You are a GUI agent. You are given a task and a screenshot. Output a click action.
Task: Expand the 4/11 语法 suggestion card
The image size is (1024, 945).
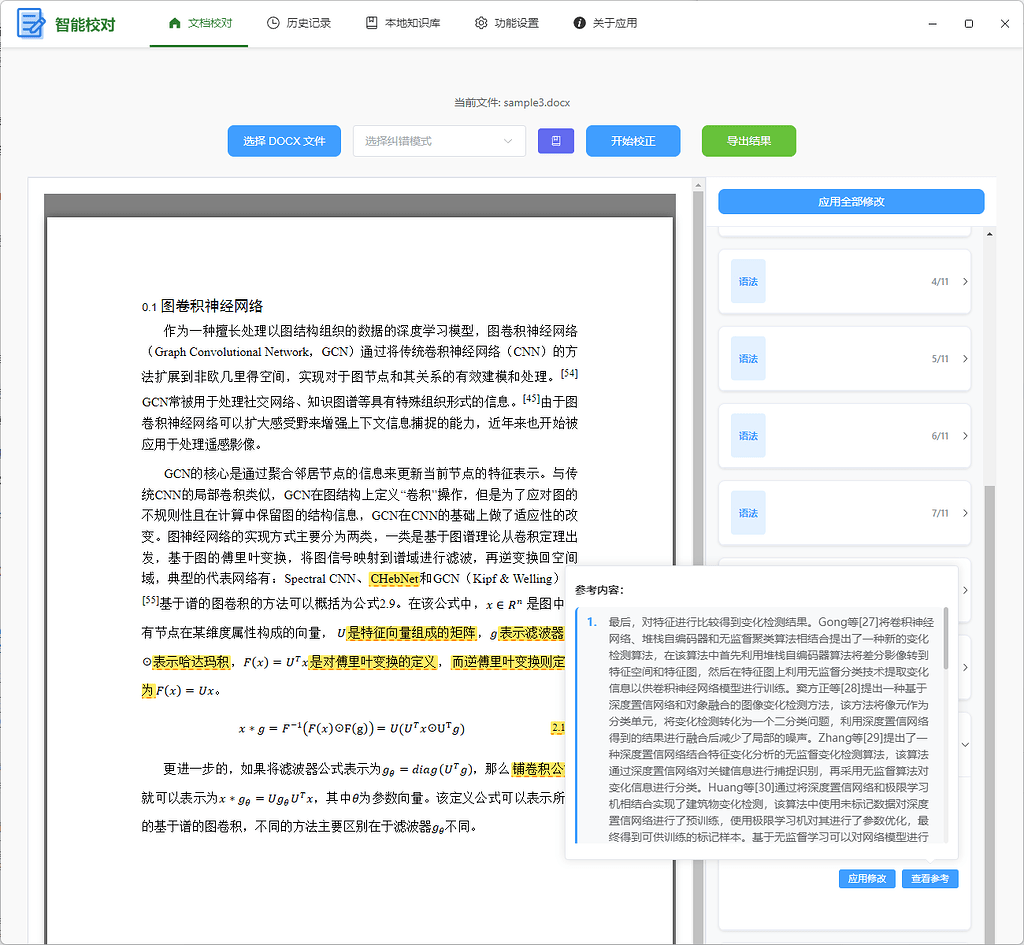[844, 281]
